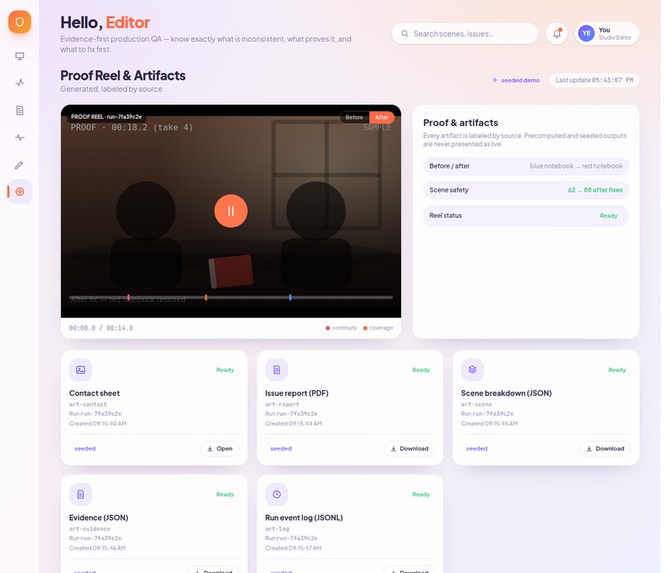Switch proof reel to After view
The image size is (666, 573).
point(381,117)
